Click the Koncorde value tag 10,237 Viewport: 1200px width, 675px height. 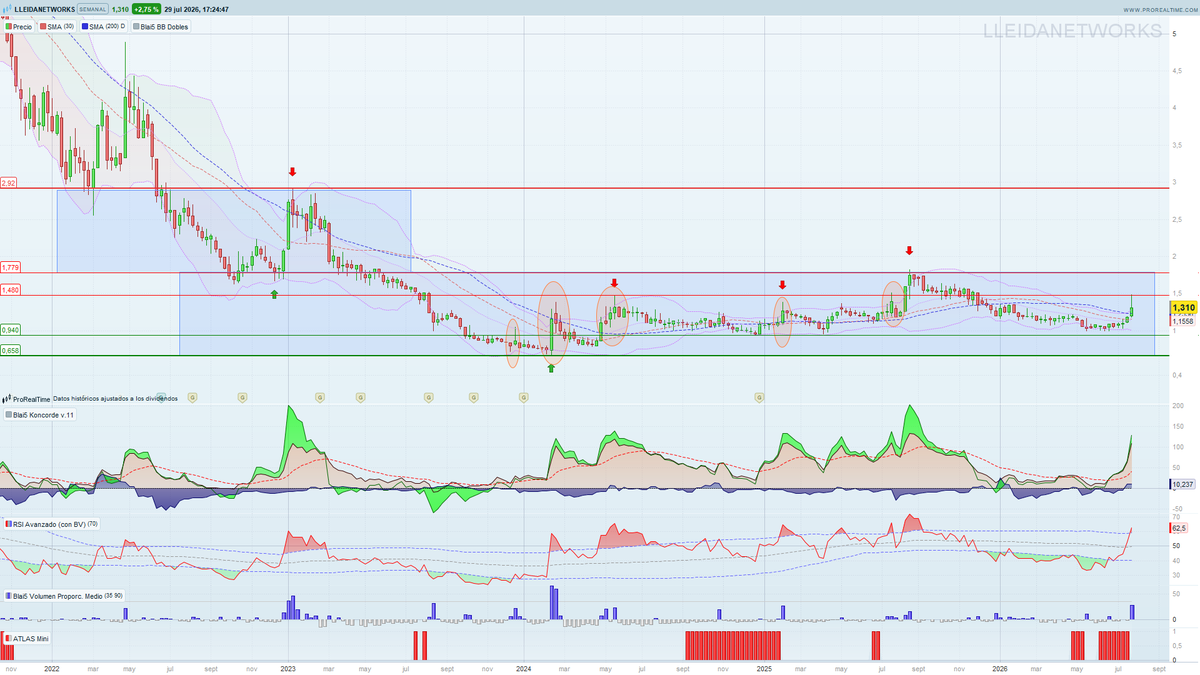tap(1182, 484)
